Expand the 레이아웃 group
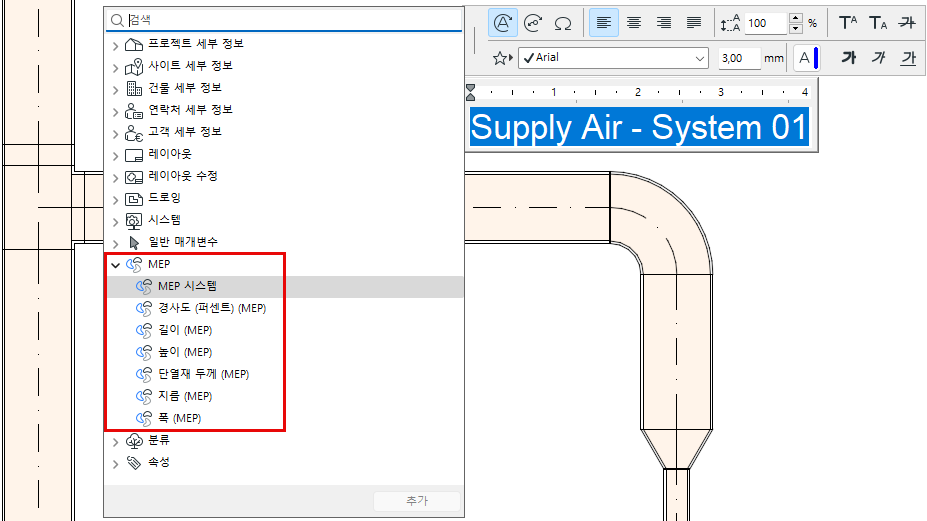This screenshot has width=927, height=521. [x=115, y=156]
